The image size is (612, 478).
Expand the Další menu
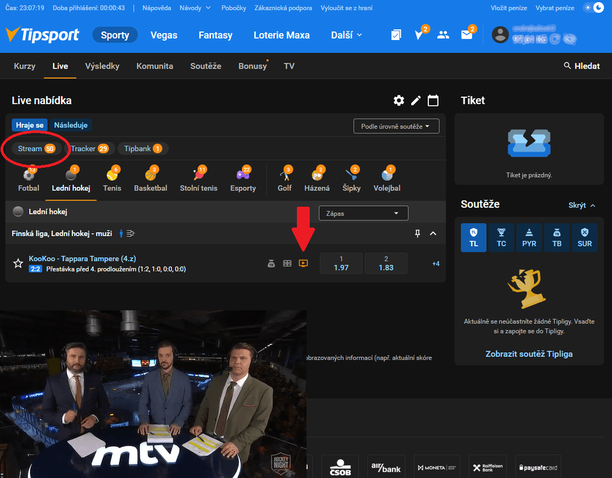click(347, 35)
